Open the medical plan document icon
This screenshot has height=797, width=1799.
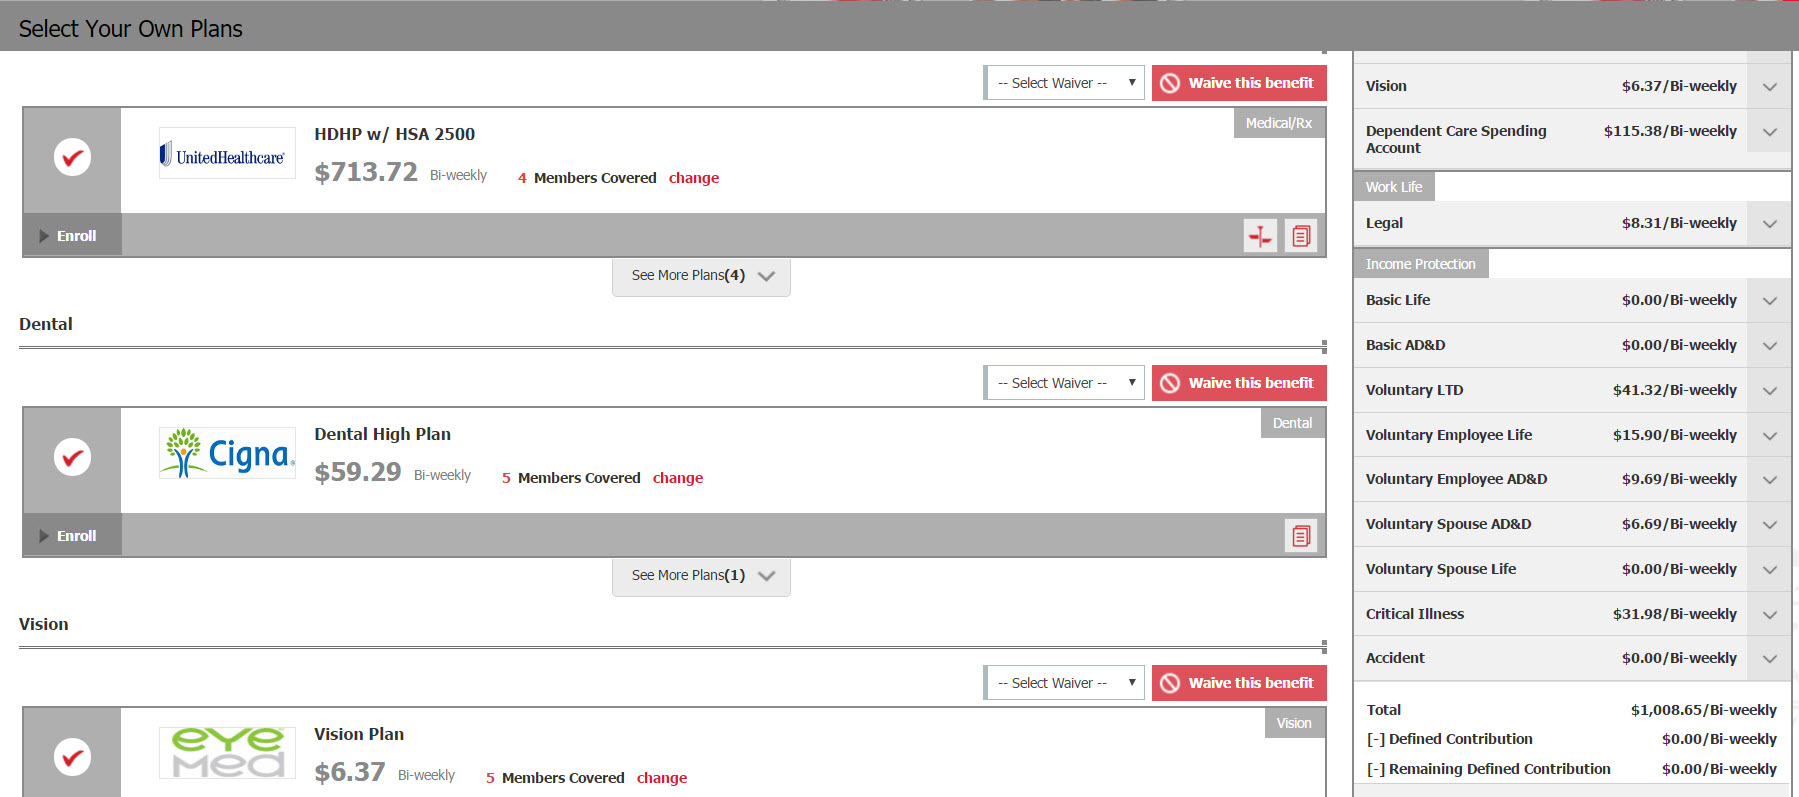(1301, 236)
